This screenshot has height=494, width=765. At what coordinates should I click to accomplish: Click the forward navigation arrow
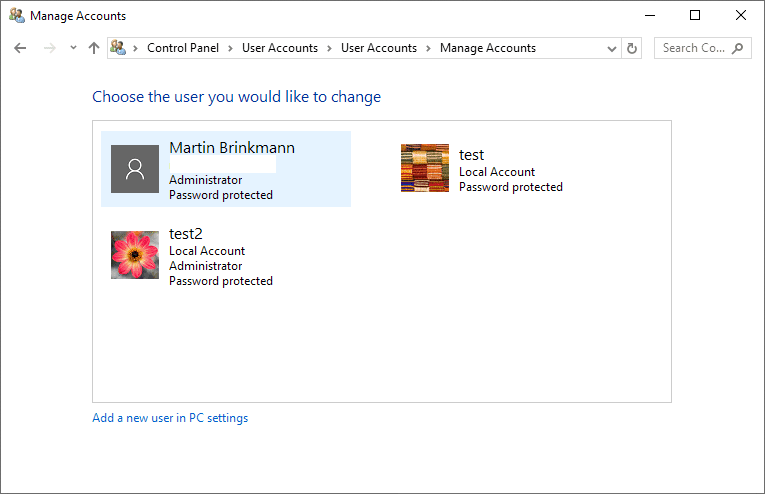click(x=49, y=48)
